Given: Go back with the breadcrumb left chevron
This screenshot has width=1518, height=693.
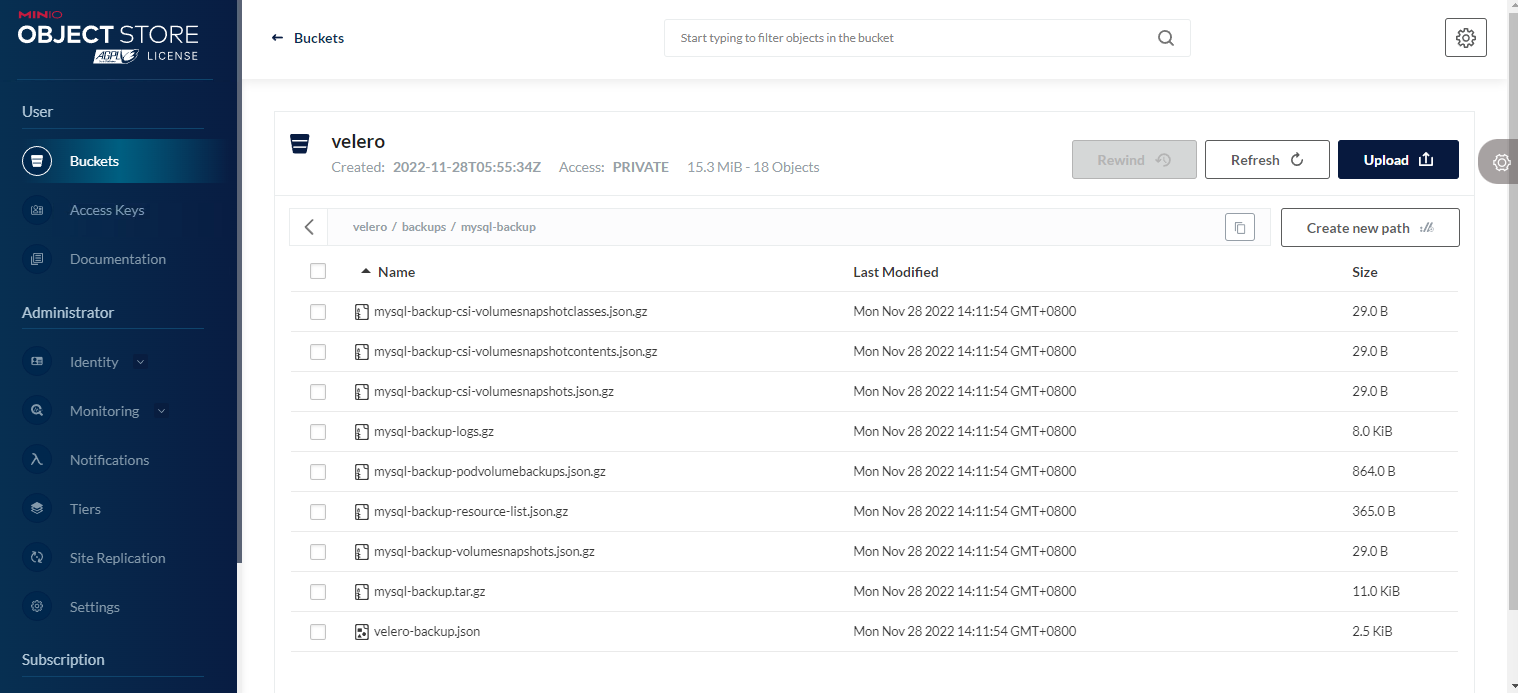Looking at the screenshot, I should point(309,227).
